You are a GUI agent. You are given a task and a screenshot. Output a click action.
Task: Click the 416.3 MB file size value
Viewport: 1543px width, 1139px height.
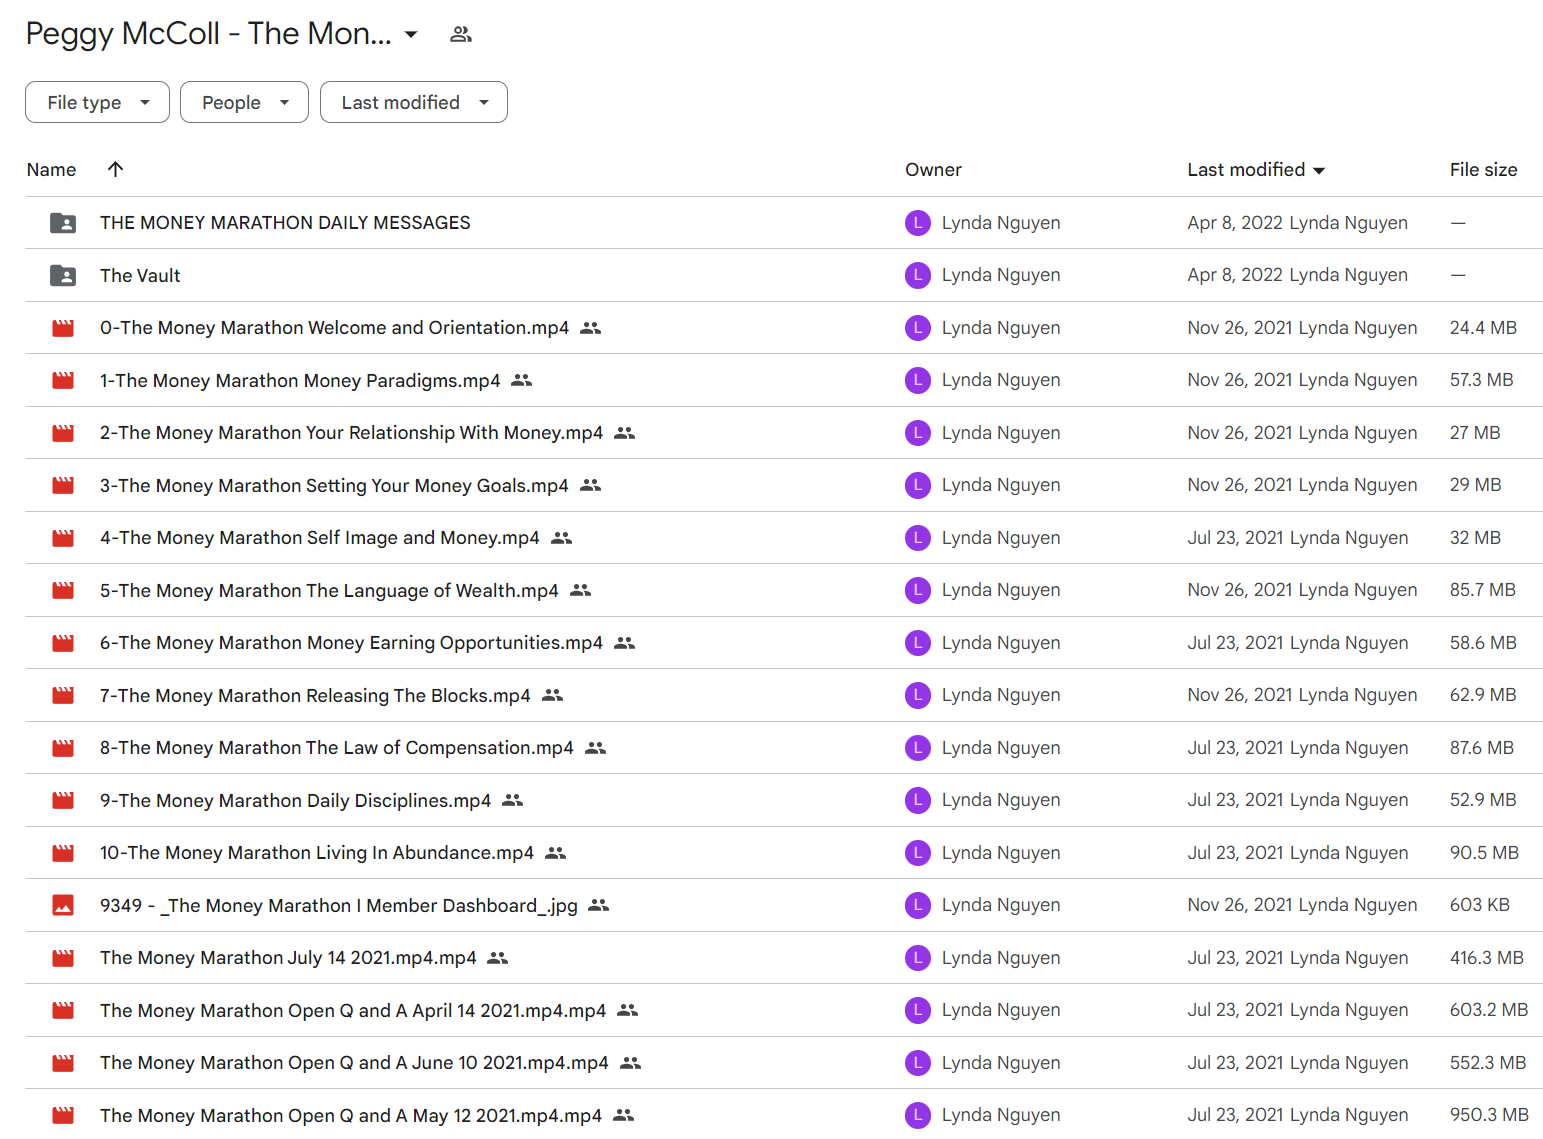pos(1486,958)
